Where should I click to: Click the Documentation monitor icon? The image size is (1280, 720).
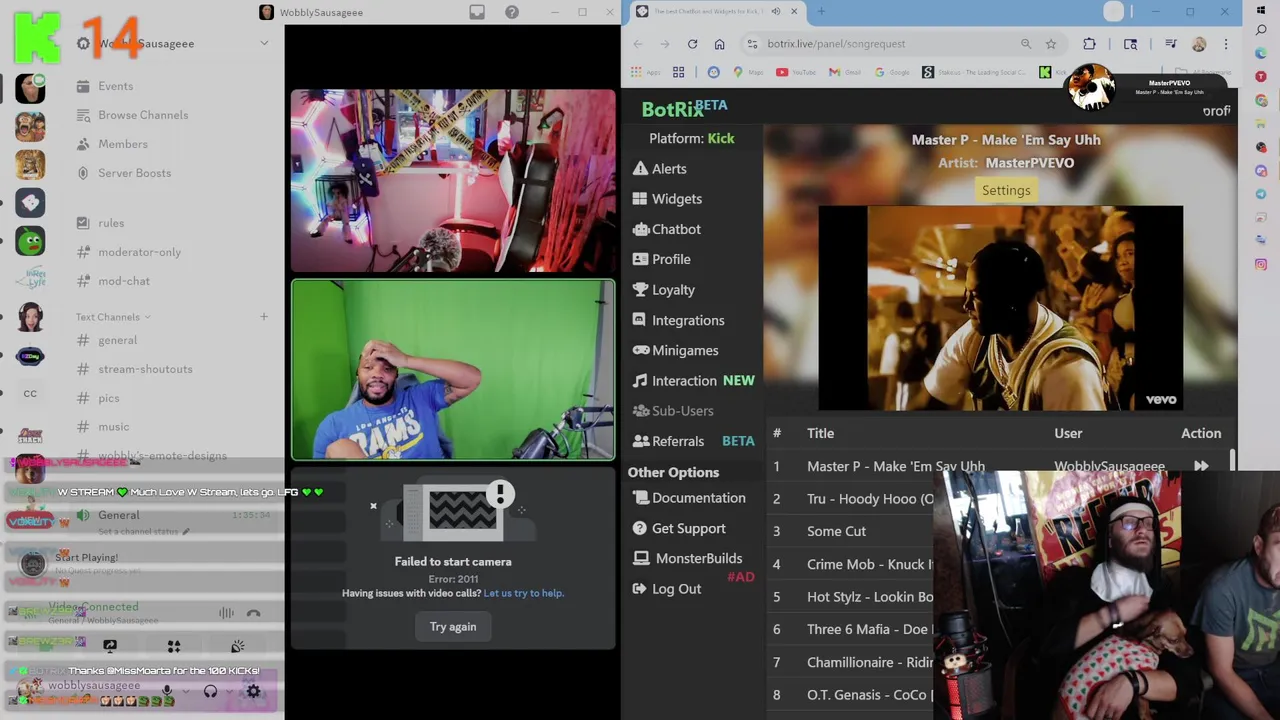[x=640, y=498]
